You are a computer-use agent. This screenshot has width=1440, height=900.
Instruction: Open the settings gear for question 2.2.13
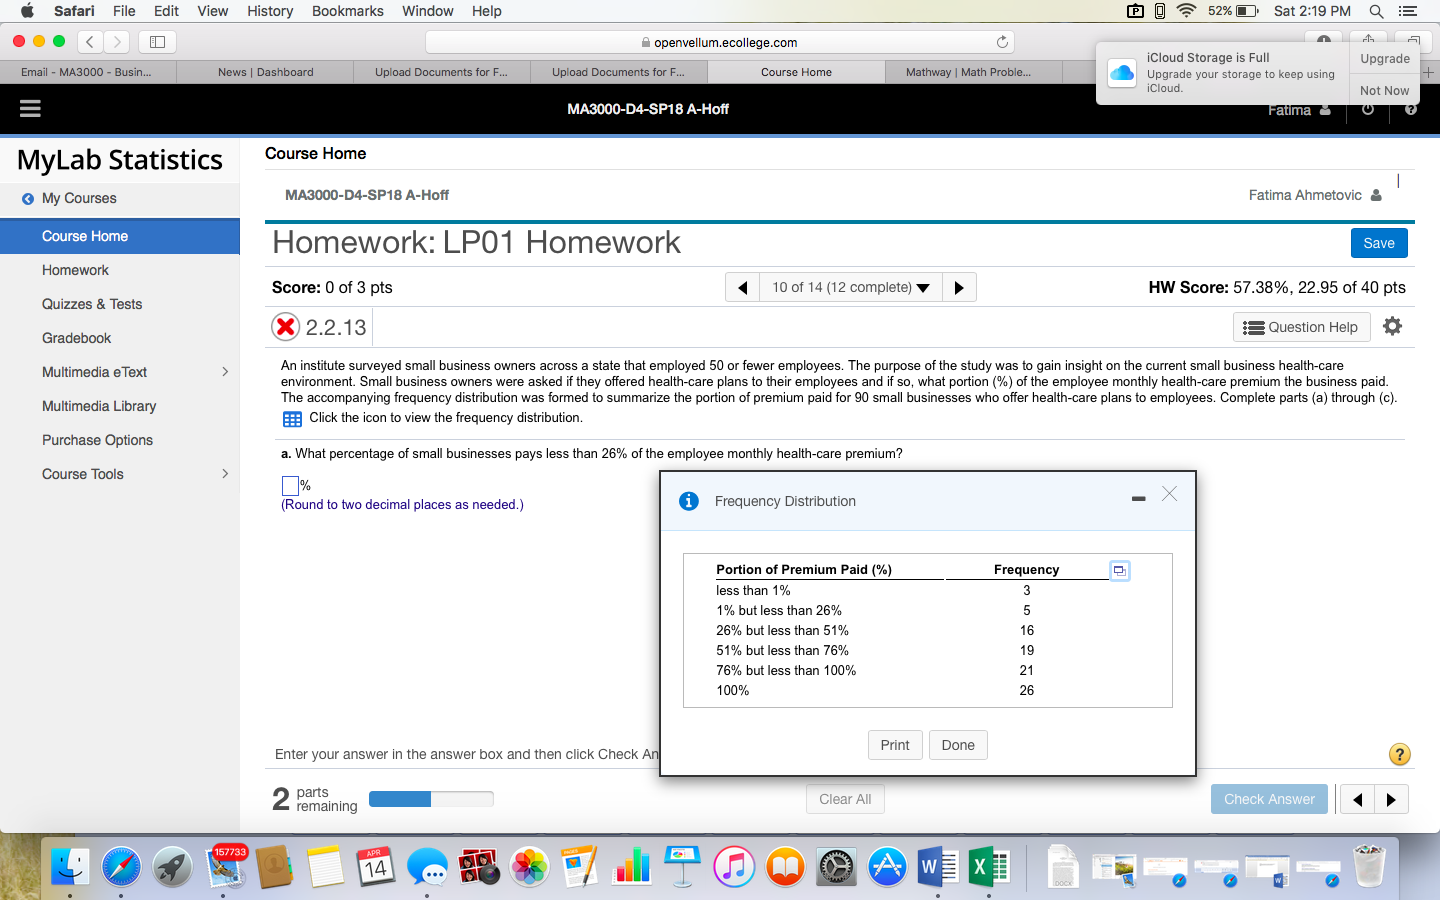coord(1392,326)
